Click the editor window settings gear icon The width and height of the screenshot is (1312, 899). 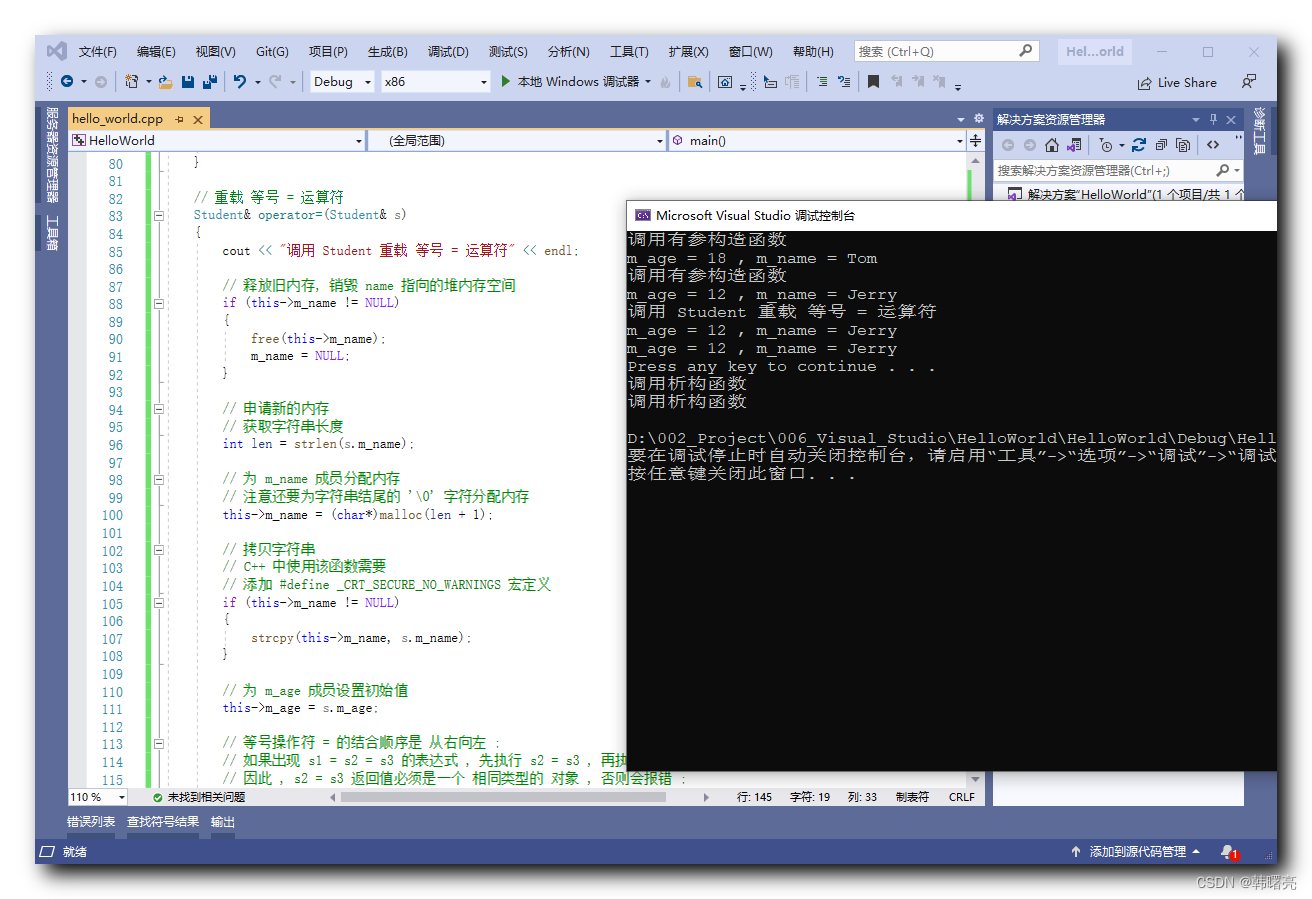(x=978, y=118)
